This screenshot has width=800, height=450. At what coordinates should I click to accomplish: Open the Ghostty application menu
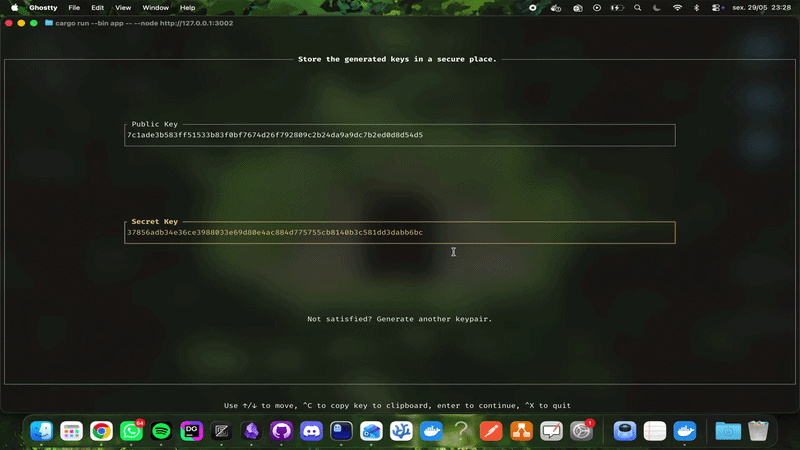click(x=43, y=8)
